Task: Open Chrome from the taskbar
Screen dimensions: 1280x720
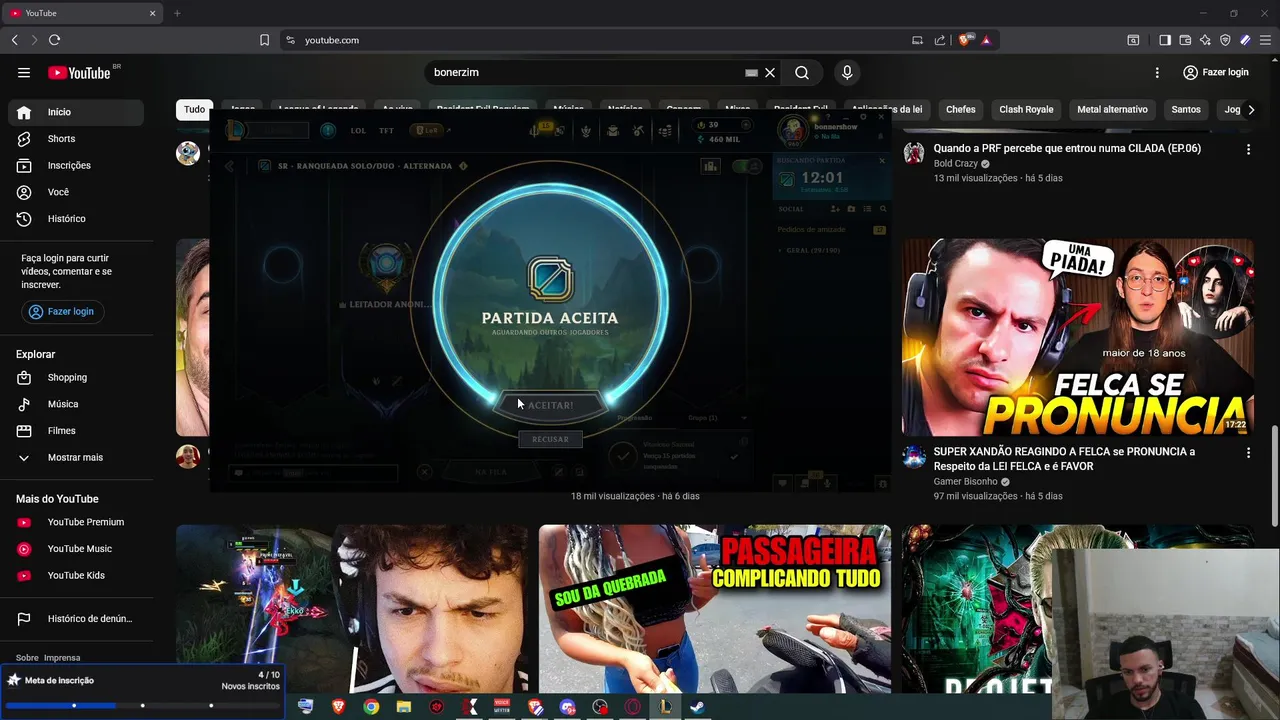Action: click(371, 707)
